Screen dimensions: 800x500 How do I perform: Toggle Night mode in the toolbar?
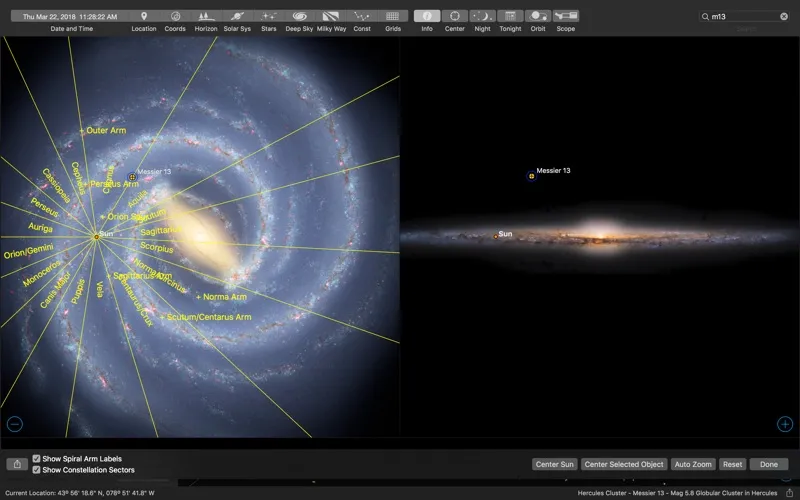(482, 17)
